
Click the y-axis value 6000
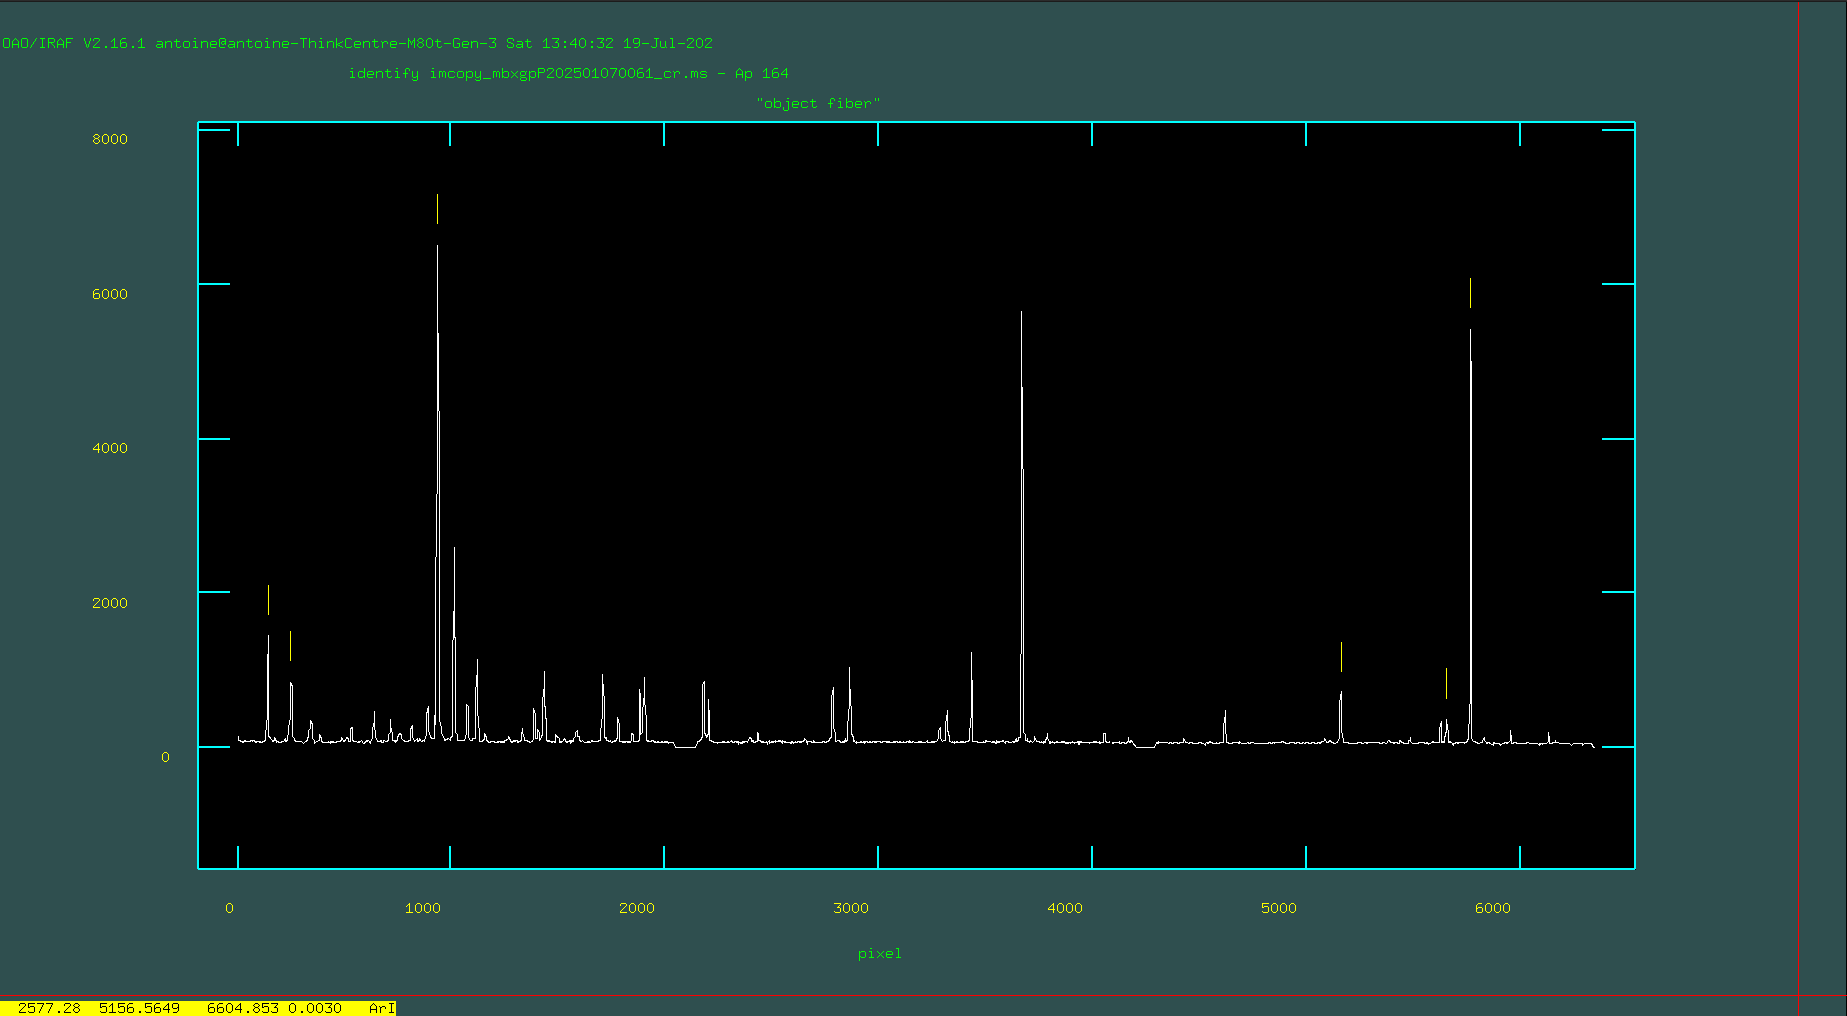point(110,294)
